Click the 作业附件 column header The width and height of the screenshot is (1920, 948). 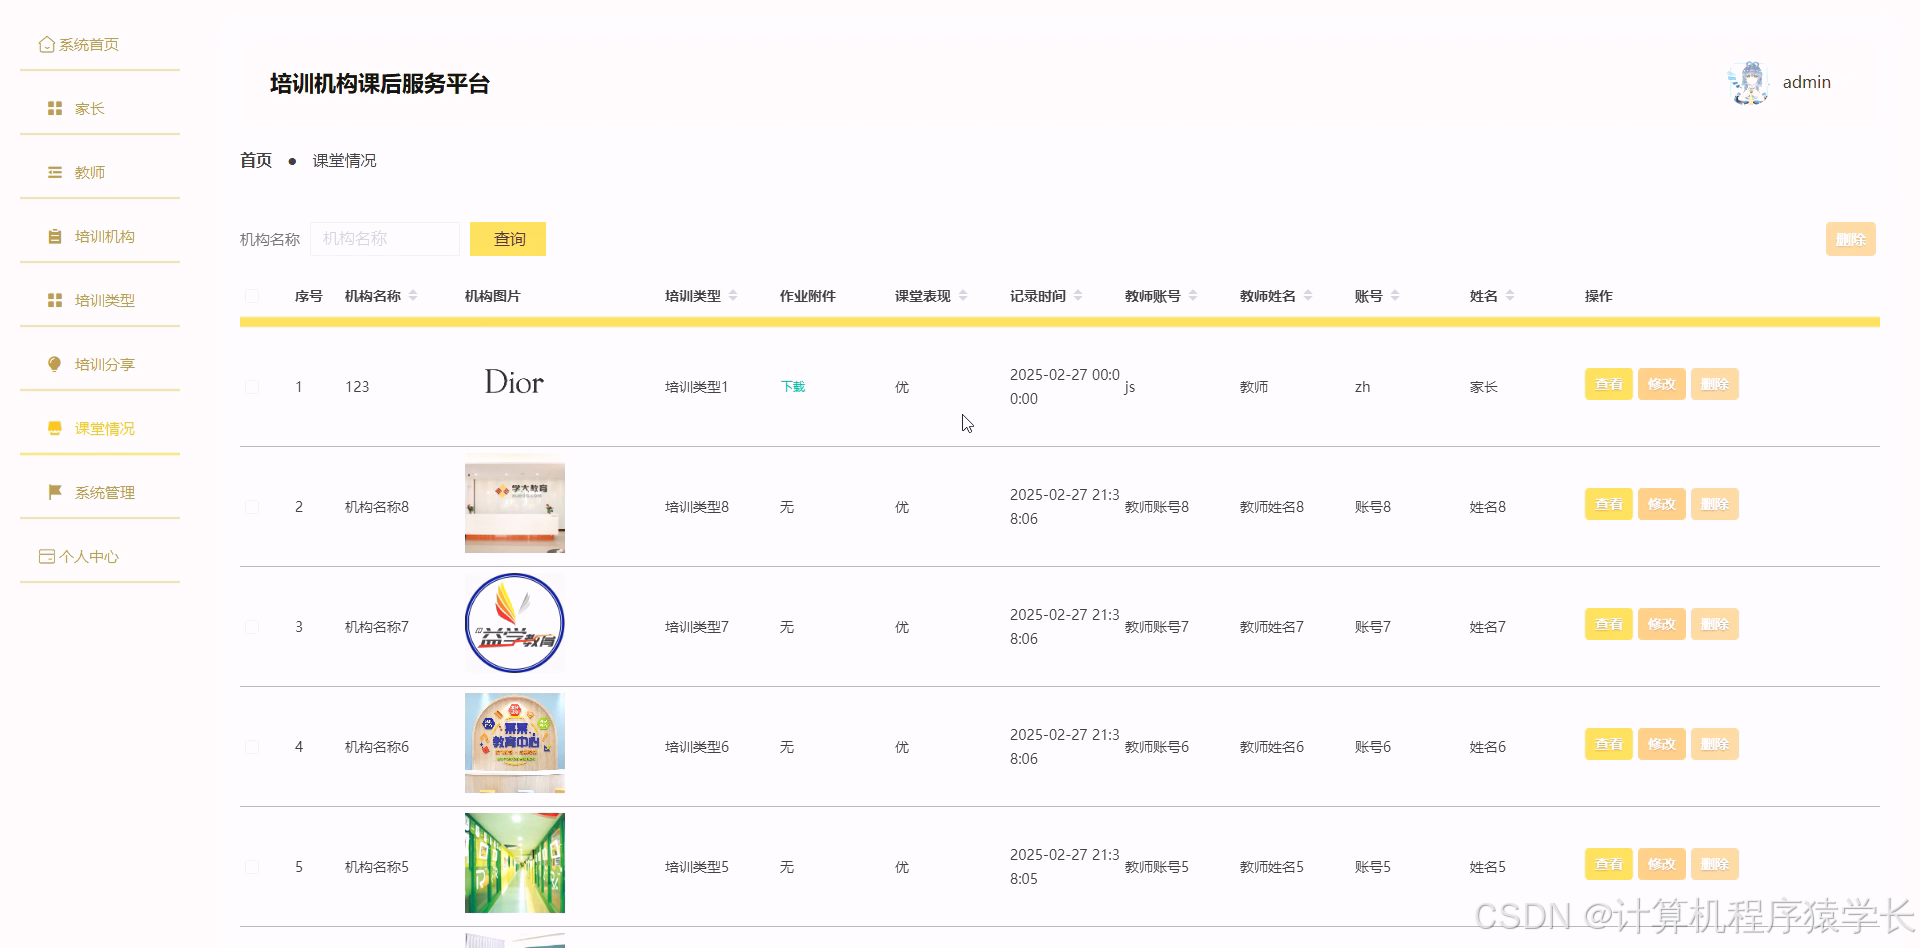(808, 296)
